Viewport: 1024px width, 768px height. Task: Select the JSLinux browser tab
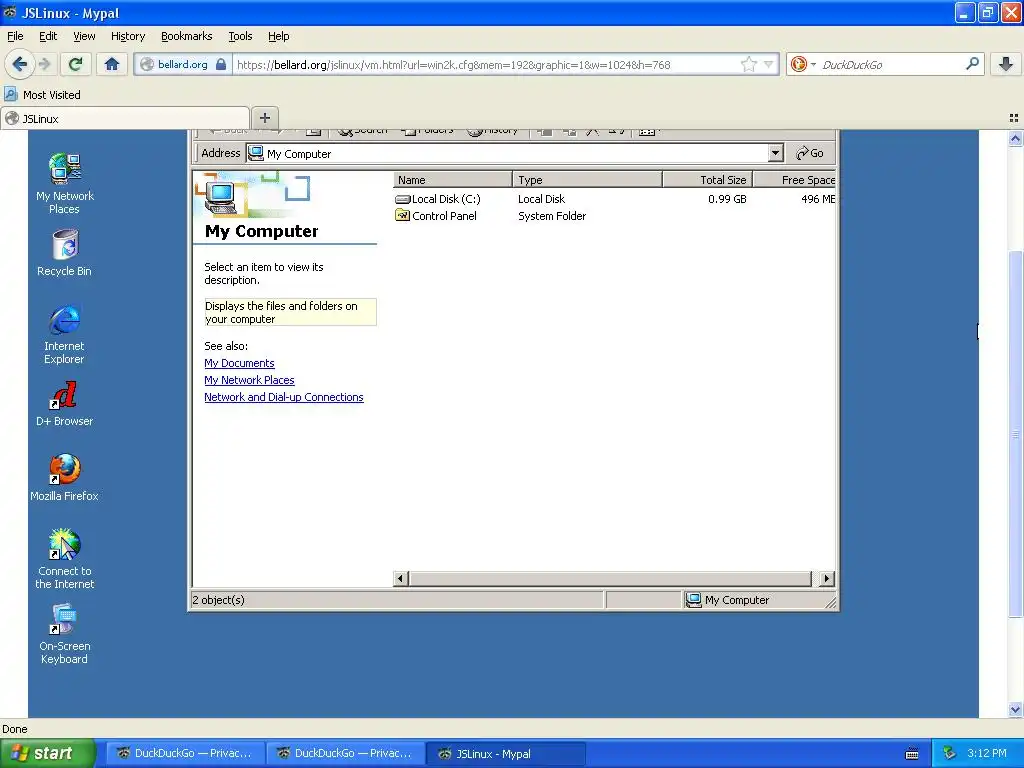[x=125, y=118]
